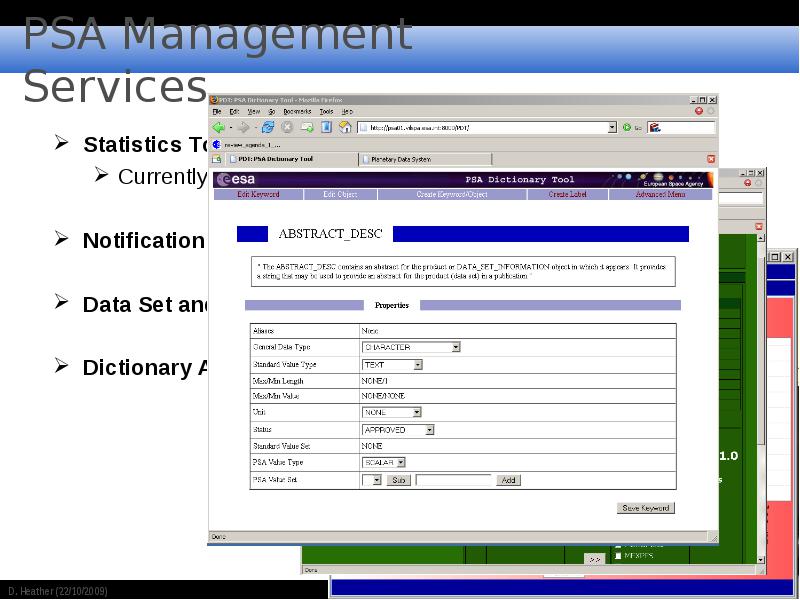Image resolution: width=800 pixels, height=600 pixels.
Task: Click the new tab icon beside tabs
Action: click(216, 159)
